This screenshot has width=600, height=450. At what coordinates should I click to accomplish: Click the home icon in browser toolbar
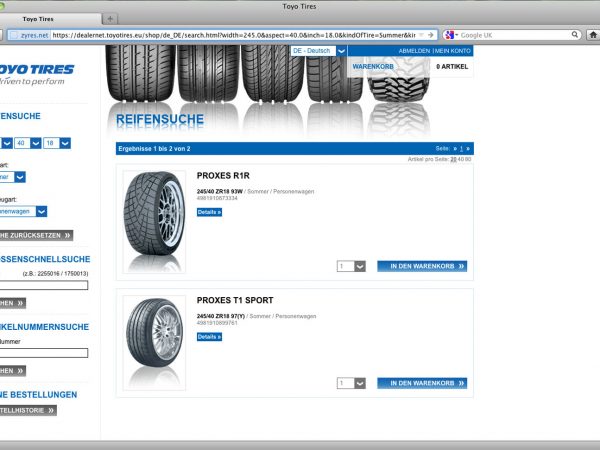[593, 35]
